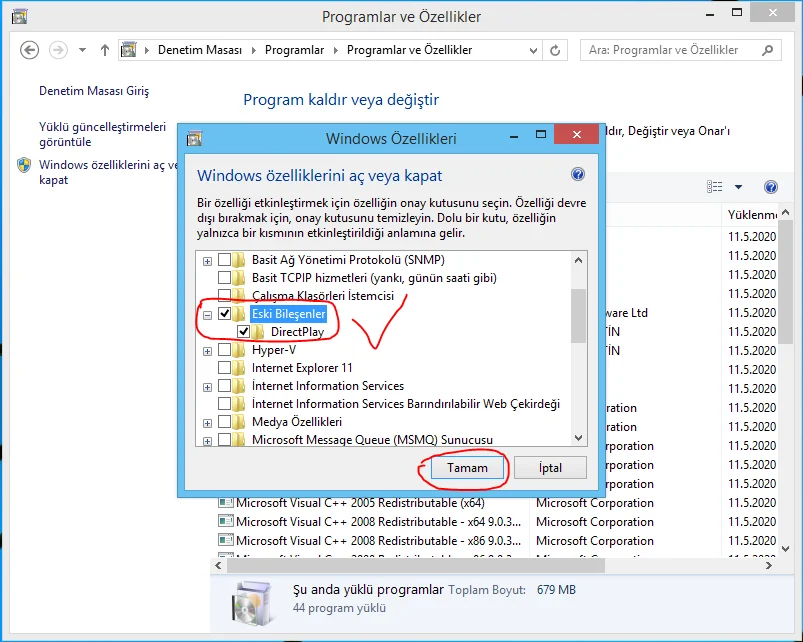The image size is (803, 642).
Task: Expand the Medya Özellikleri node
Action: coord(207,423)
